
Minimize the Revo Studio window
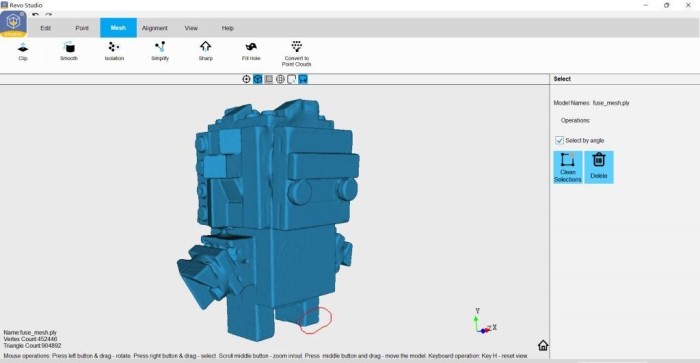(646, 5)
